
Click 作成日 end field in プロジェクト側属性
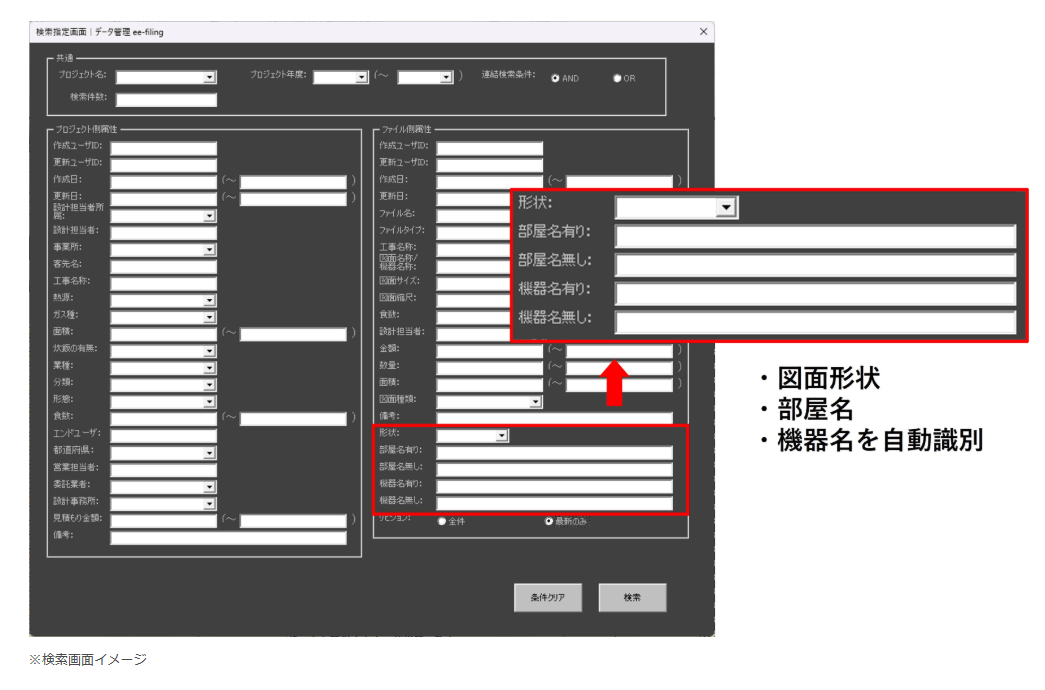click(x=293, y=182)
